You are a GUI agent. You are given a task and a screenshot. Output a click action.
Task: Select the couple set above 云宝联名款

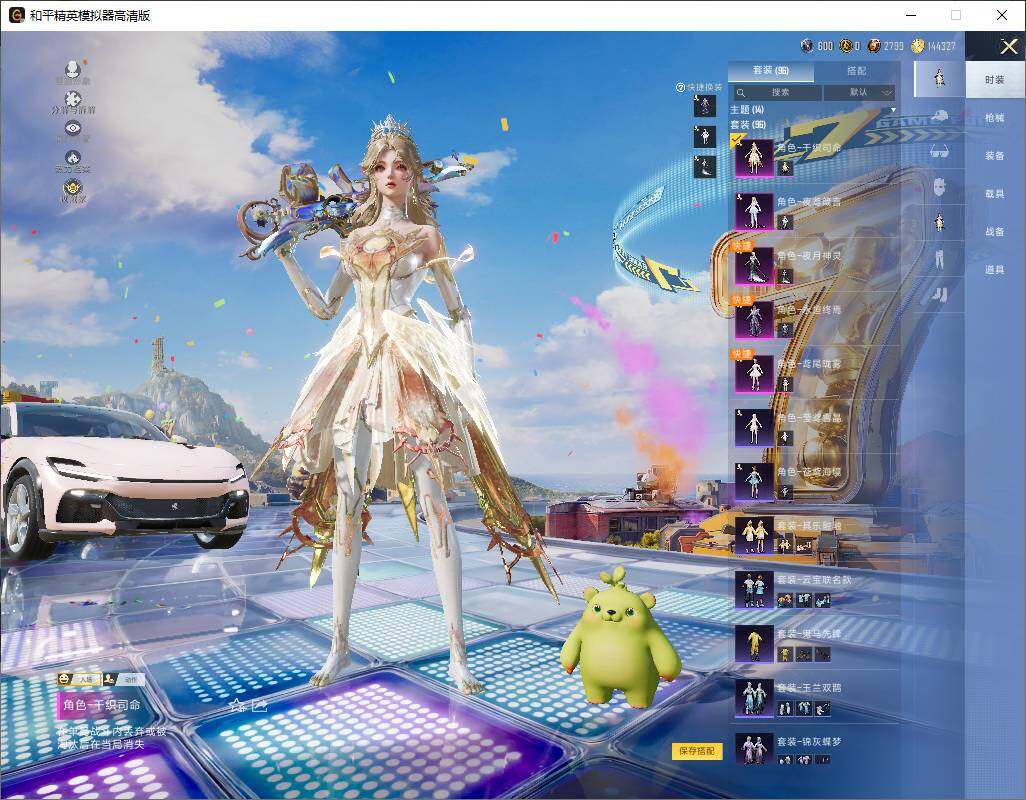tap(754, 536)
